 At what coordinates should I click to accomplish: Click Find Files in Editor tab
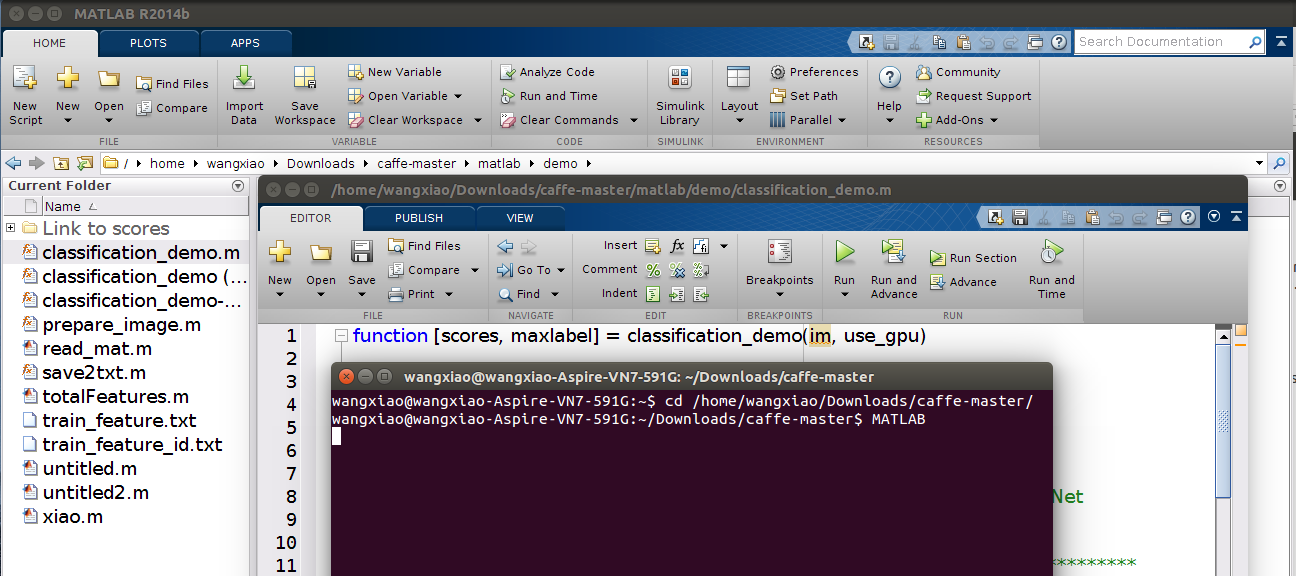click(x=425, y=246)
